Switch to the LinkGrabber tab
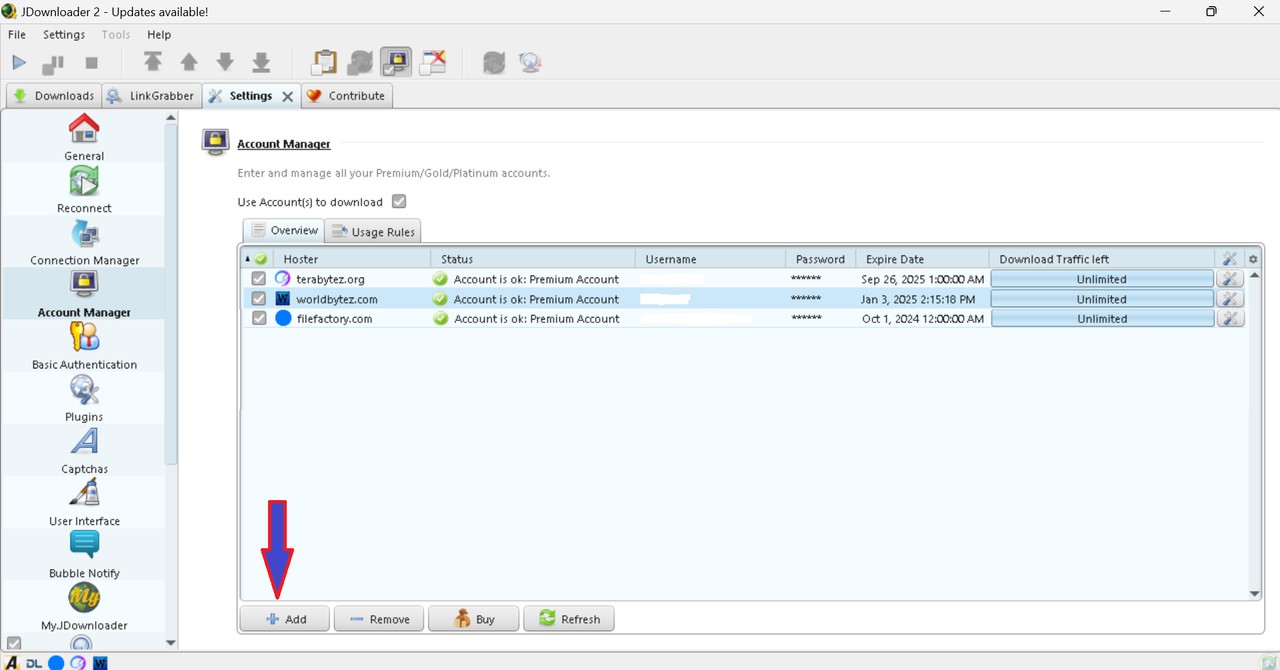 [x=150, y=96]
